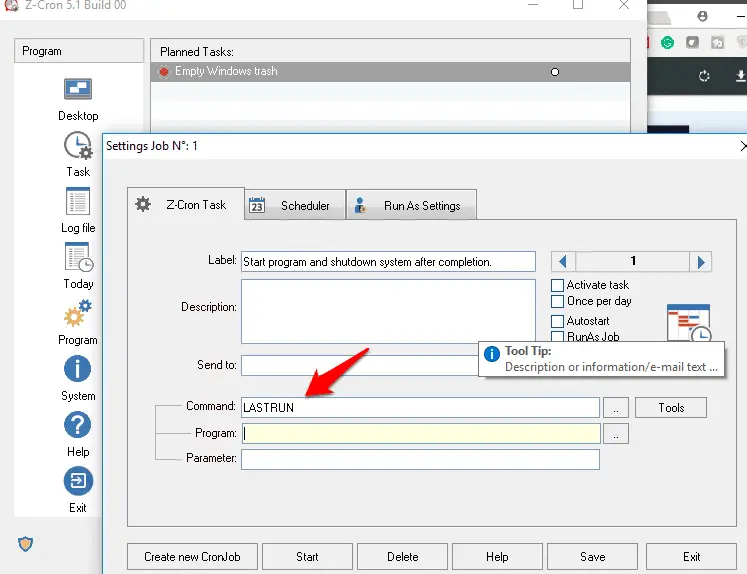This screenshot has height=574, width=747.
Task: Go to next job with right arrow
Action: pyautogui.click(x=701, y=262)
